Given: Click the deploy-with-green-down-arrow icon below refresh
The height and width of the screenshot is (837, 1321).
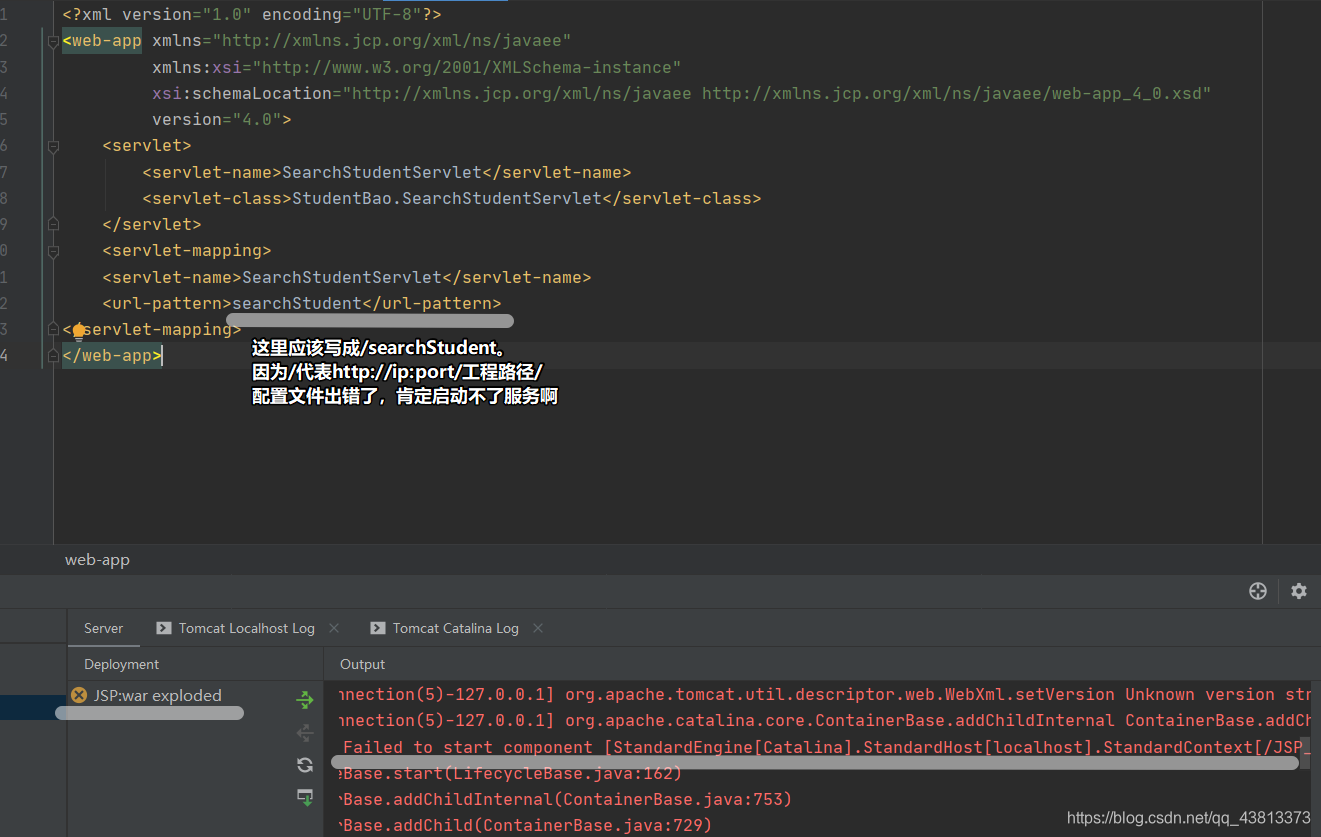Looking at the screenshot, I should [305, 797].
